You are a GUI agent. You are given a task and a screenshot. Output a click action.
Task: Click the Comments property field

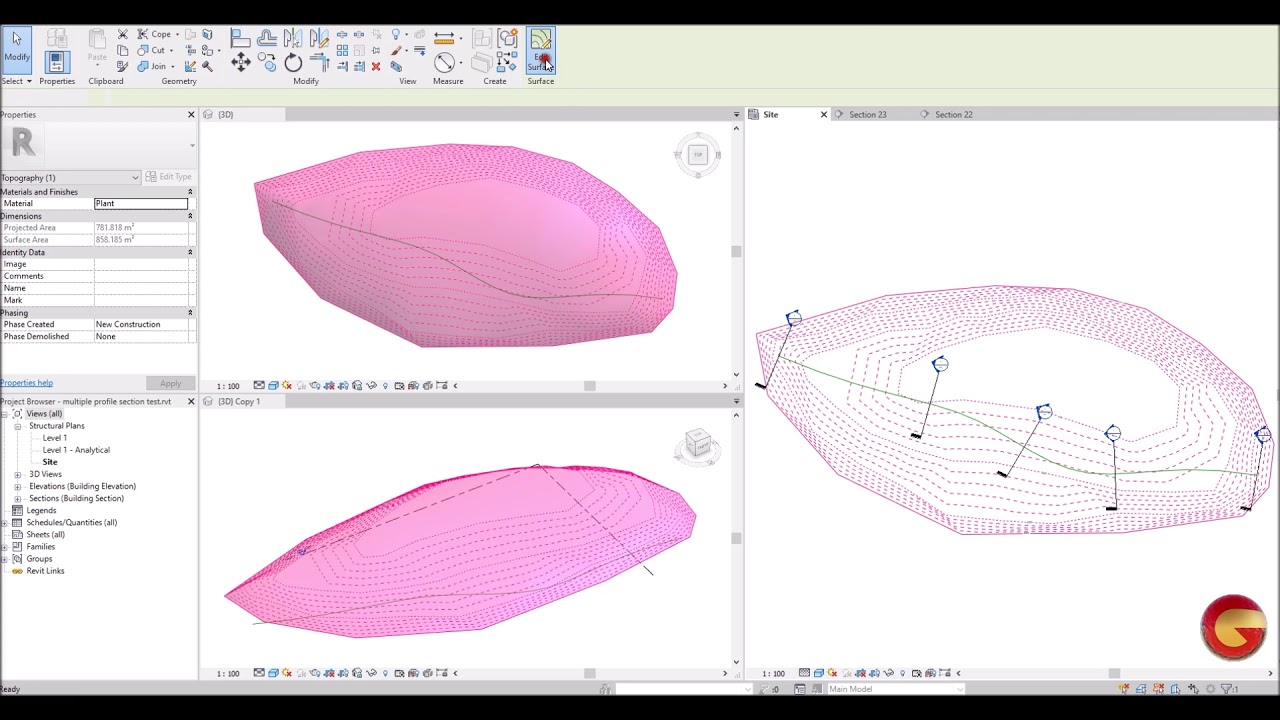point(141,276)
